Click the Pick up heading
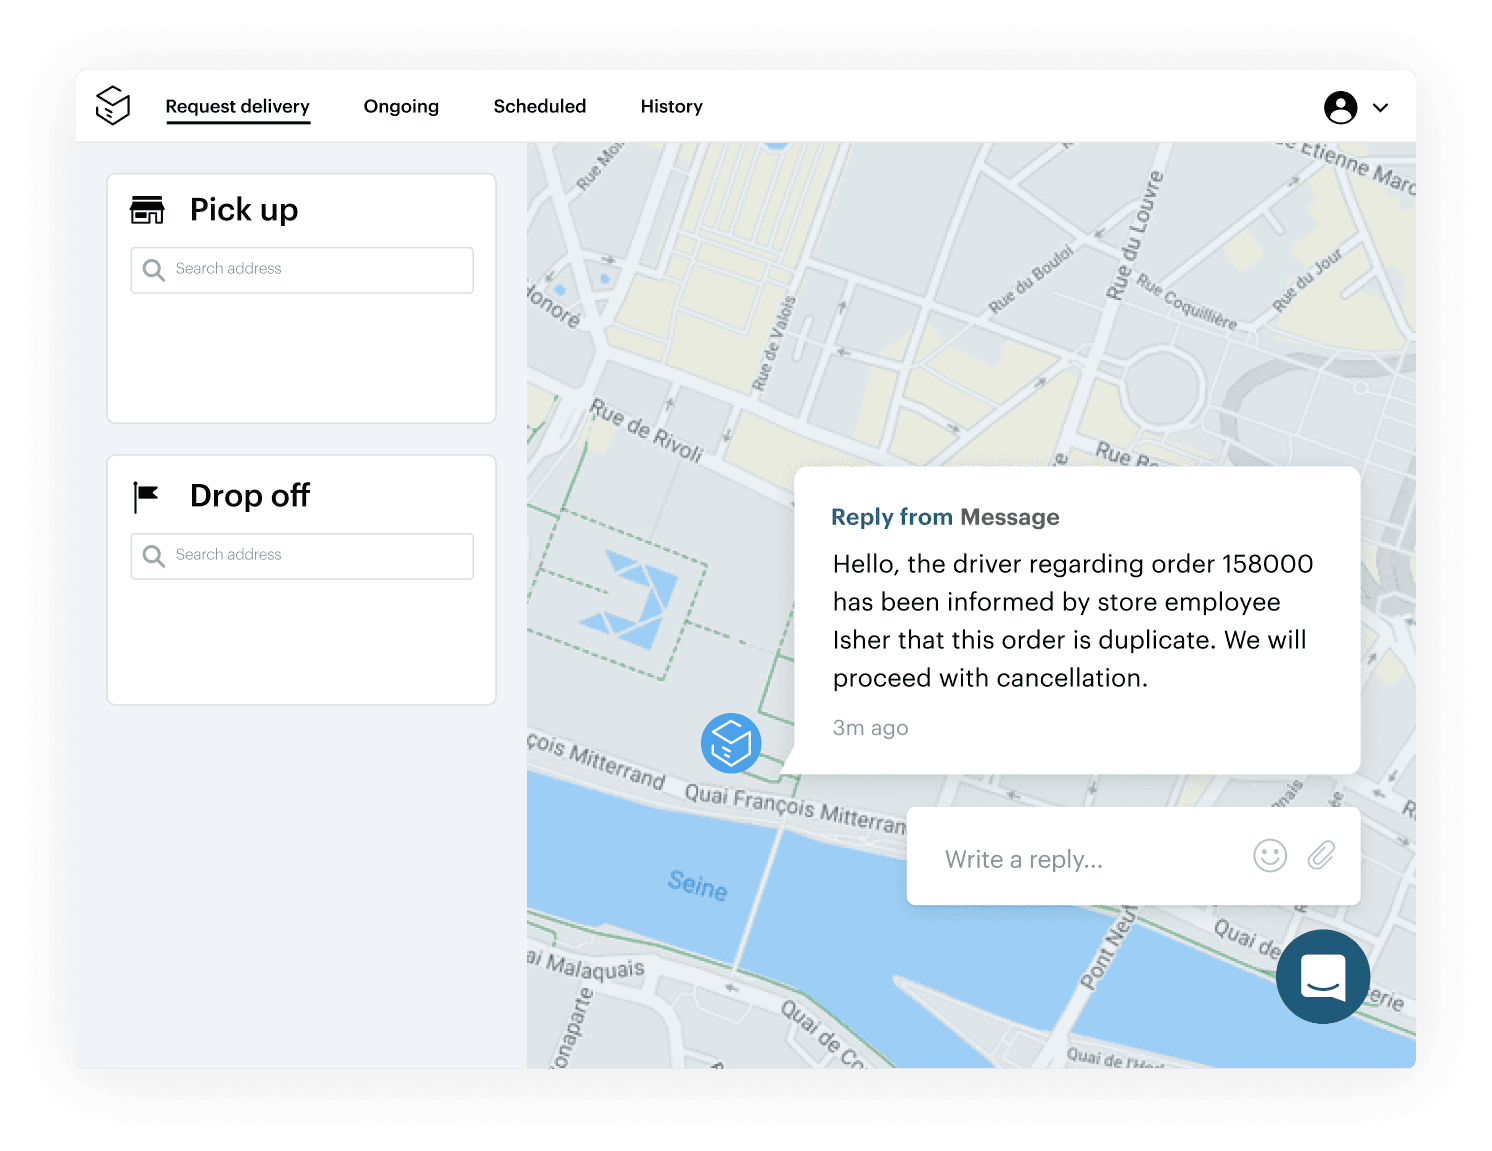The width and height of the screenshot is (1492, 1151). [x=244, y=210]
